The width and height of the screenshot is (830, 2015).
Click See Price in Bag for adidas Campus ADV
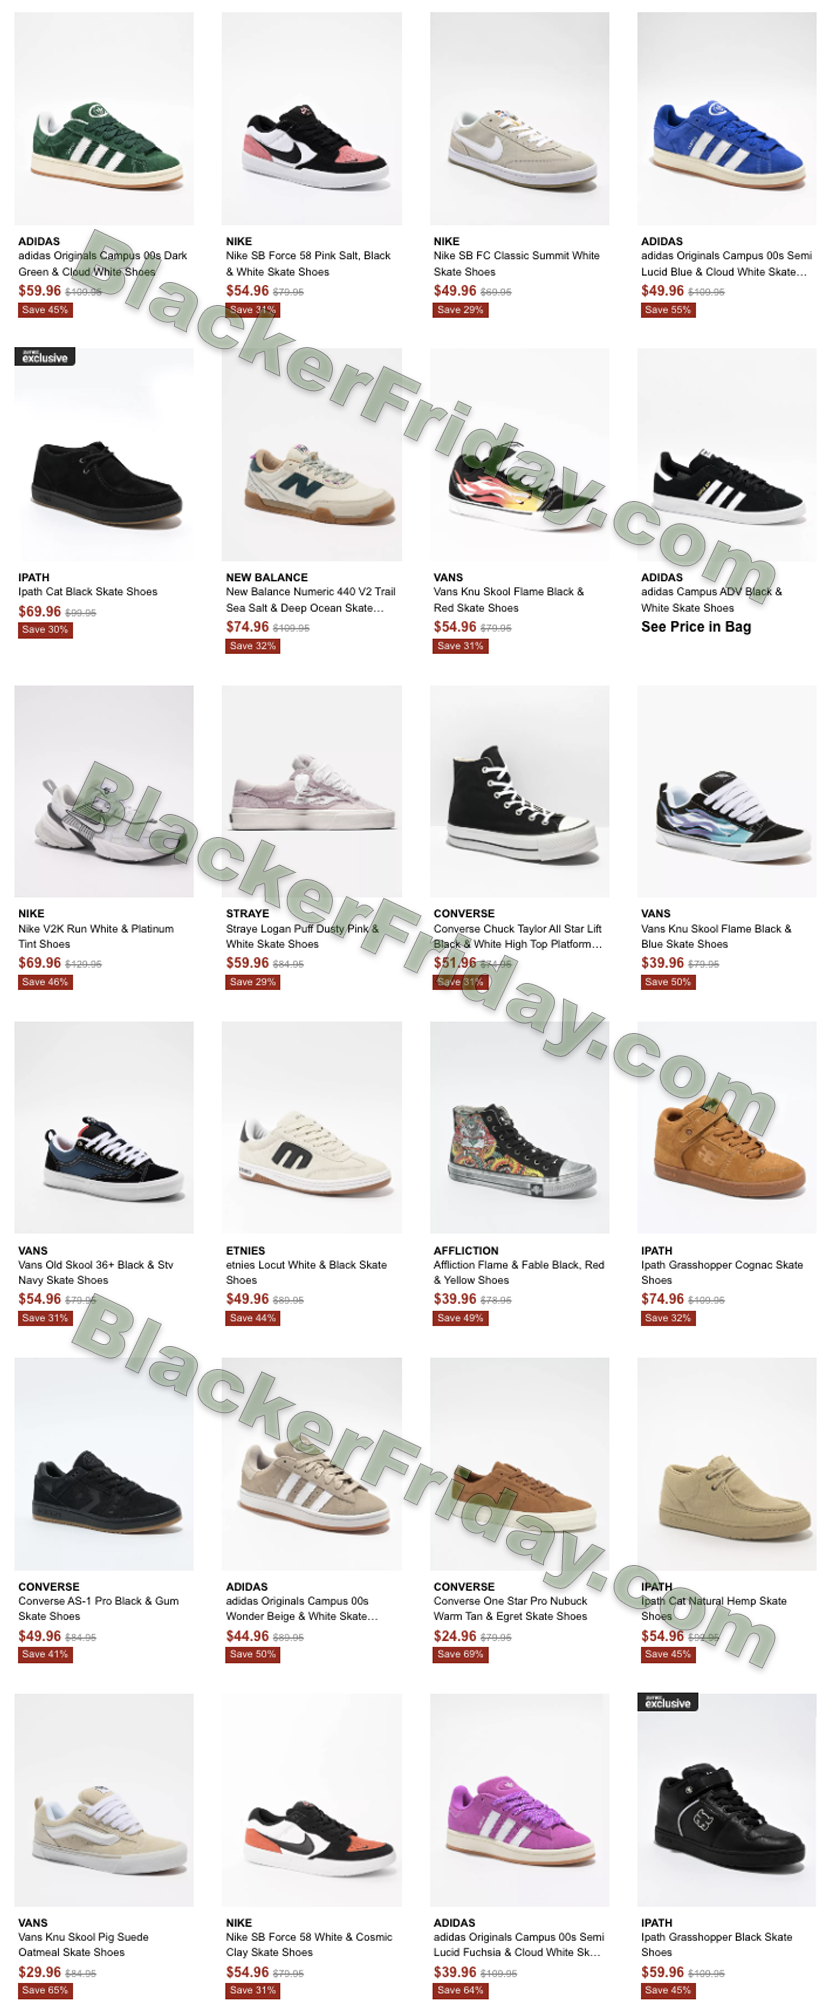pos(696,627)
